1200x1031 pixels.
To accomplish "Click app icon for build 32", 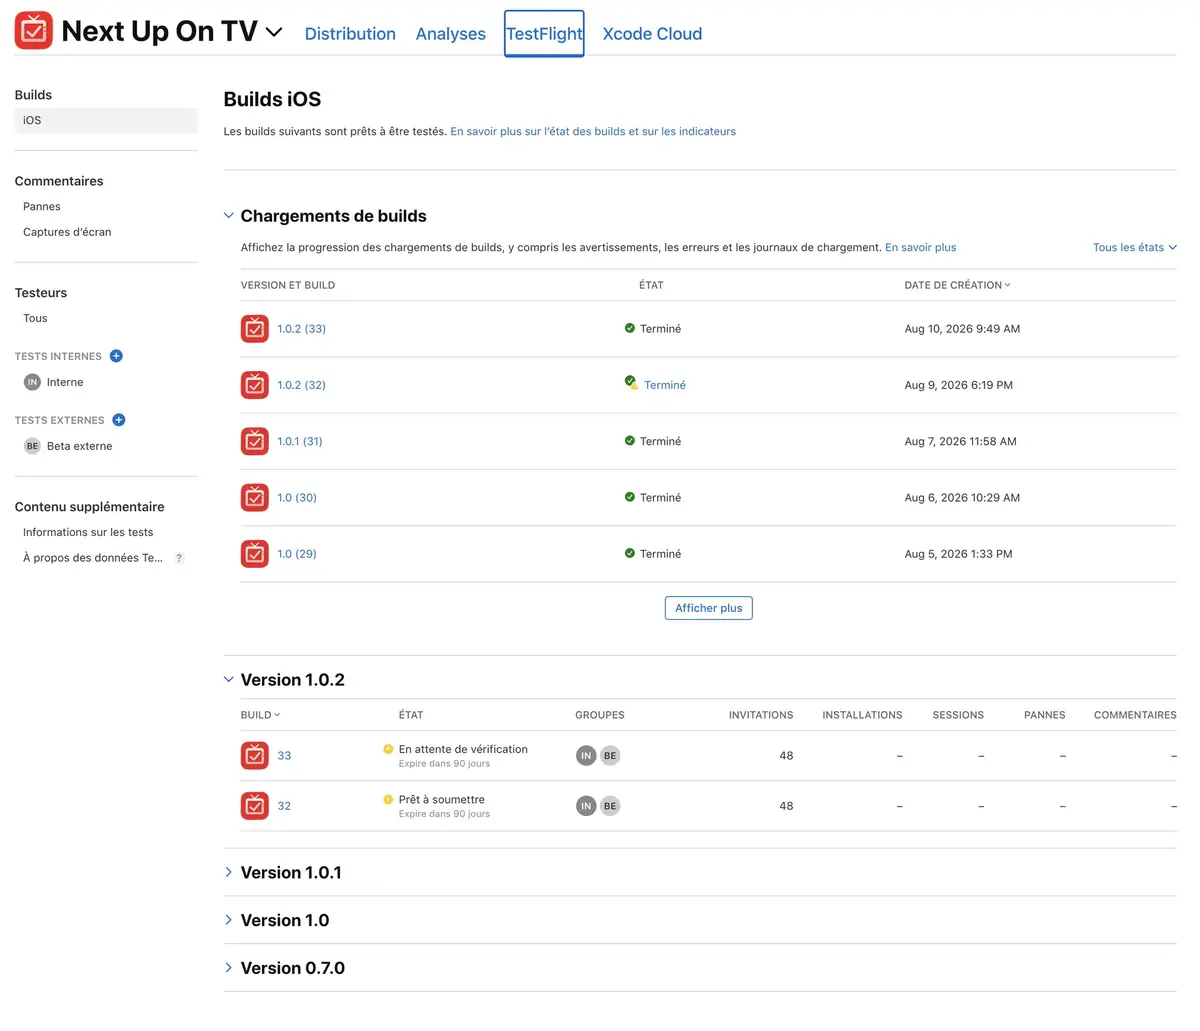I will click(255, 805).
